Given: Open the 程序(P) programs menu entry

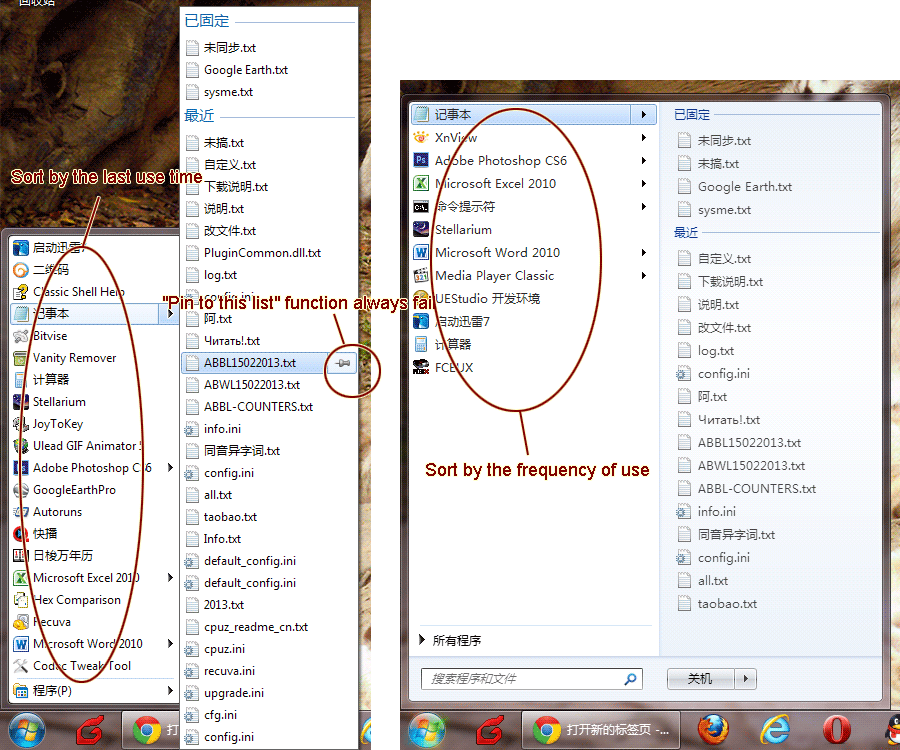Looking at the screenshot, I should (x=94, y=690).
